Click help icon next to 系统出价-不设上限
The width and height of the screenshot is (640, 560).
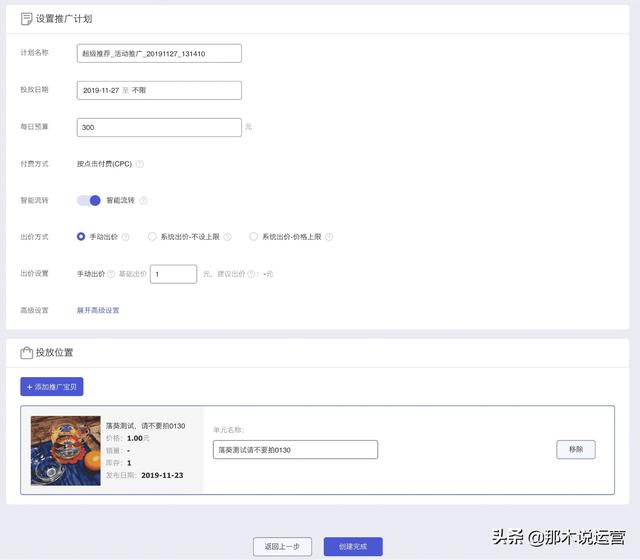click(x=227, y=237)
